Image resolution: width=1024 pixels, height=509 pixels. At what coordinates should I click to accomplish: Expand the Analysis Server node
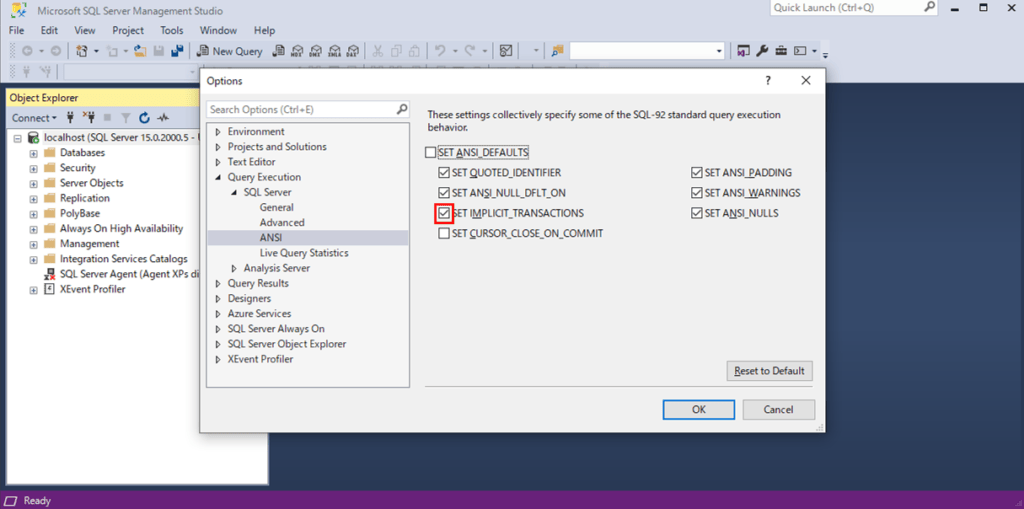pyautogui.click(x=234, y=269)
